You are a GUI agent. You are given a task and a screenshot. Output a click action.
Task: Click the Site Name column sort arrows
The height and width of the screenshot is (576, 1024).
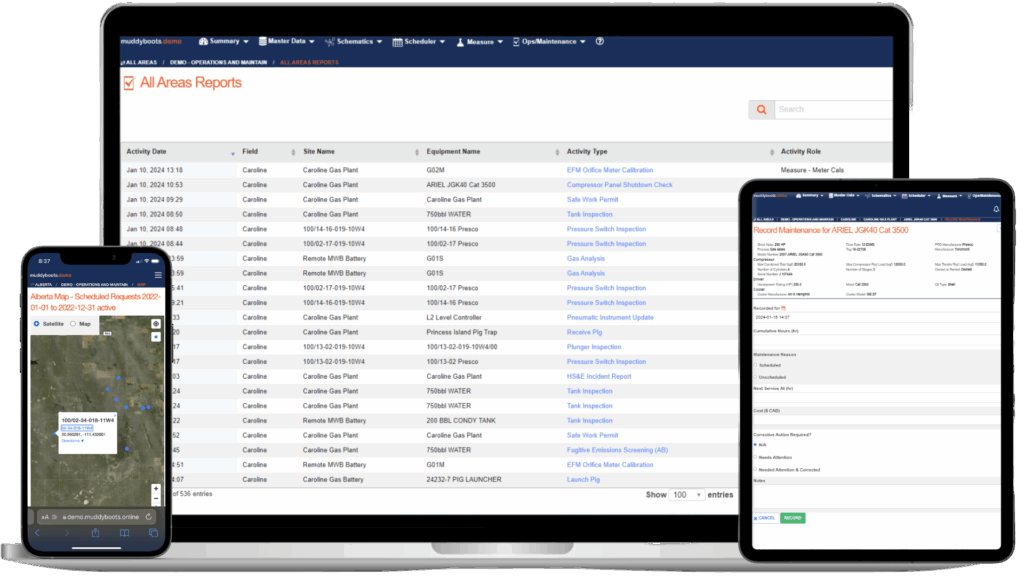pos(417,152)
